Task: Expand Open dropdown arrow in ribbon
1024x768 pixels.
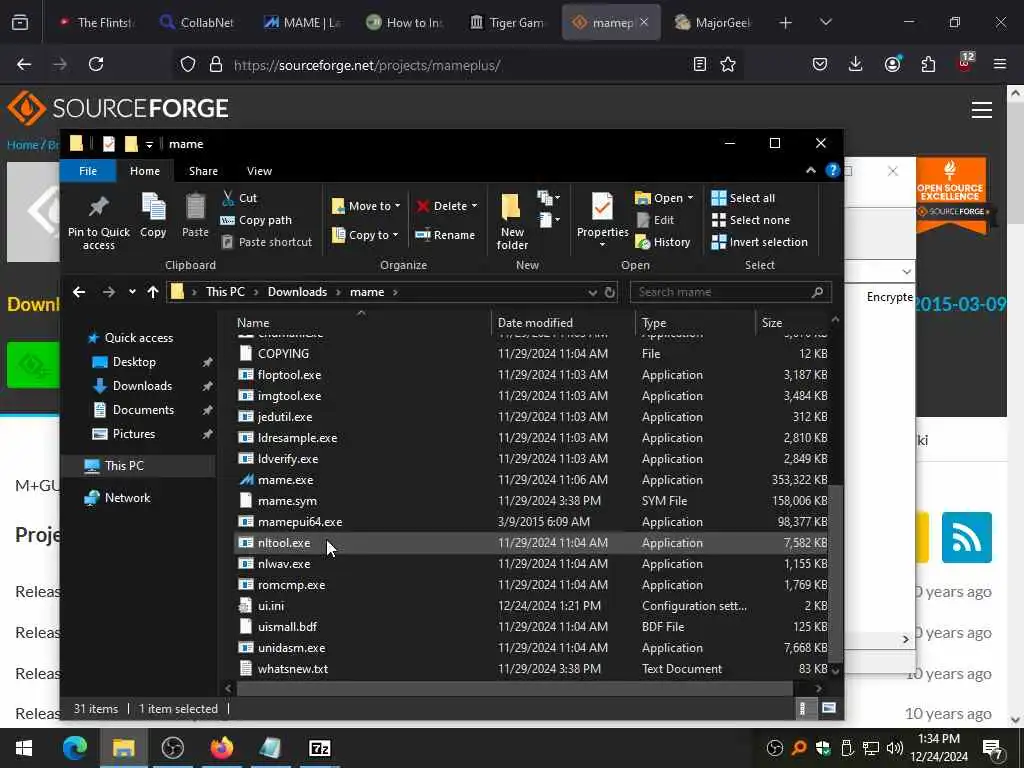Action: [690, 198]
